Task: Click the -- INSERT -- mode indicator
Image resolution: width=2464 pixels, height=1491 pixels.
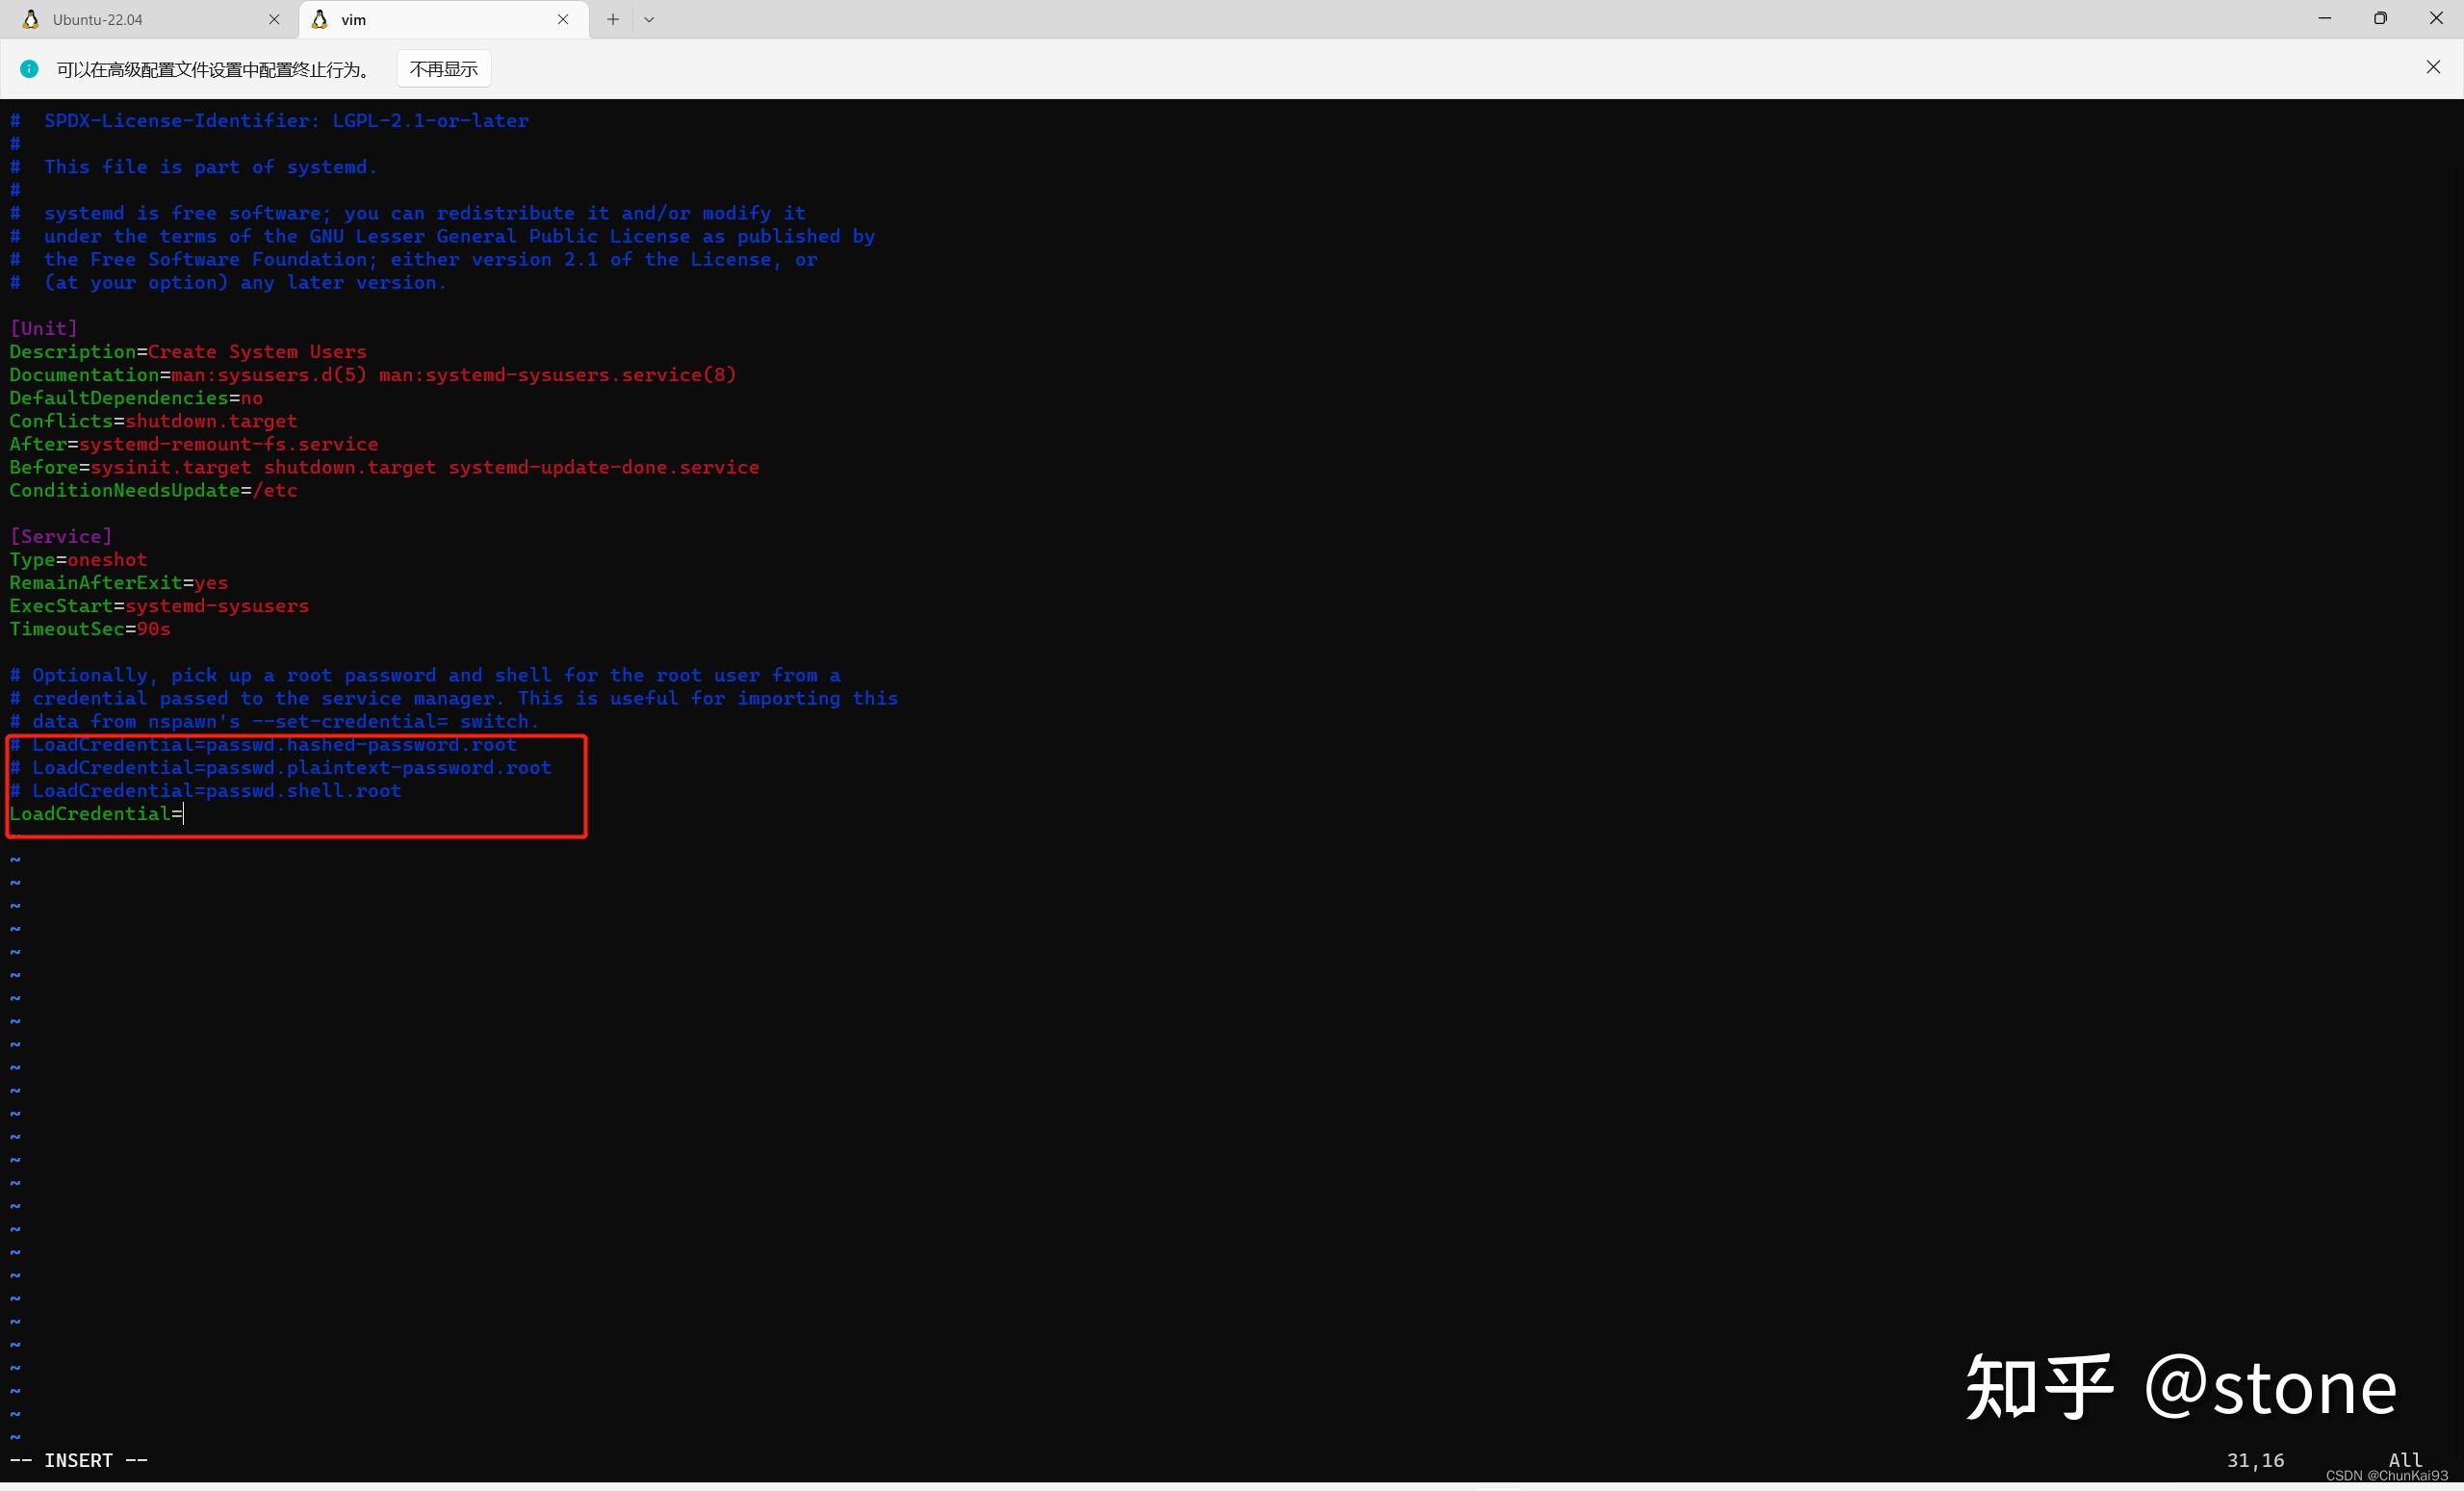Action: (79, 1460)
